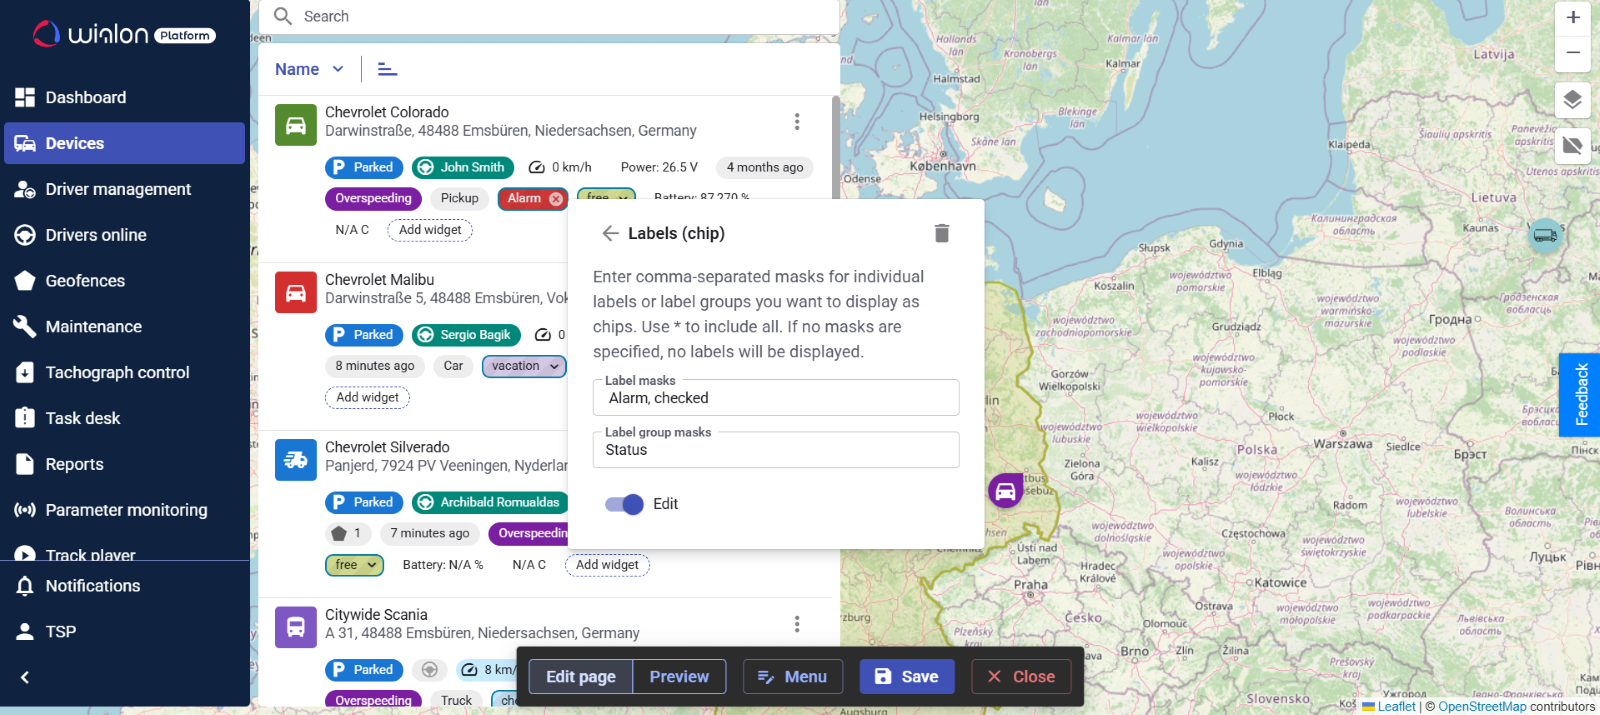Open the Name sort dropdown

click(309, 69)
